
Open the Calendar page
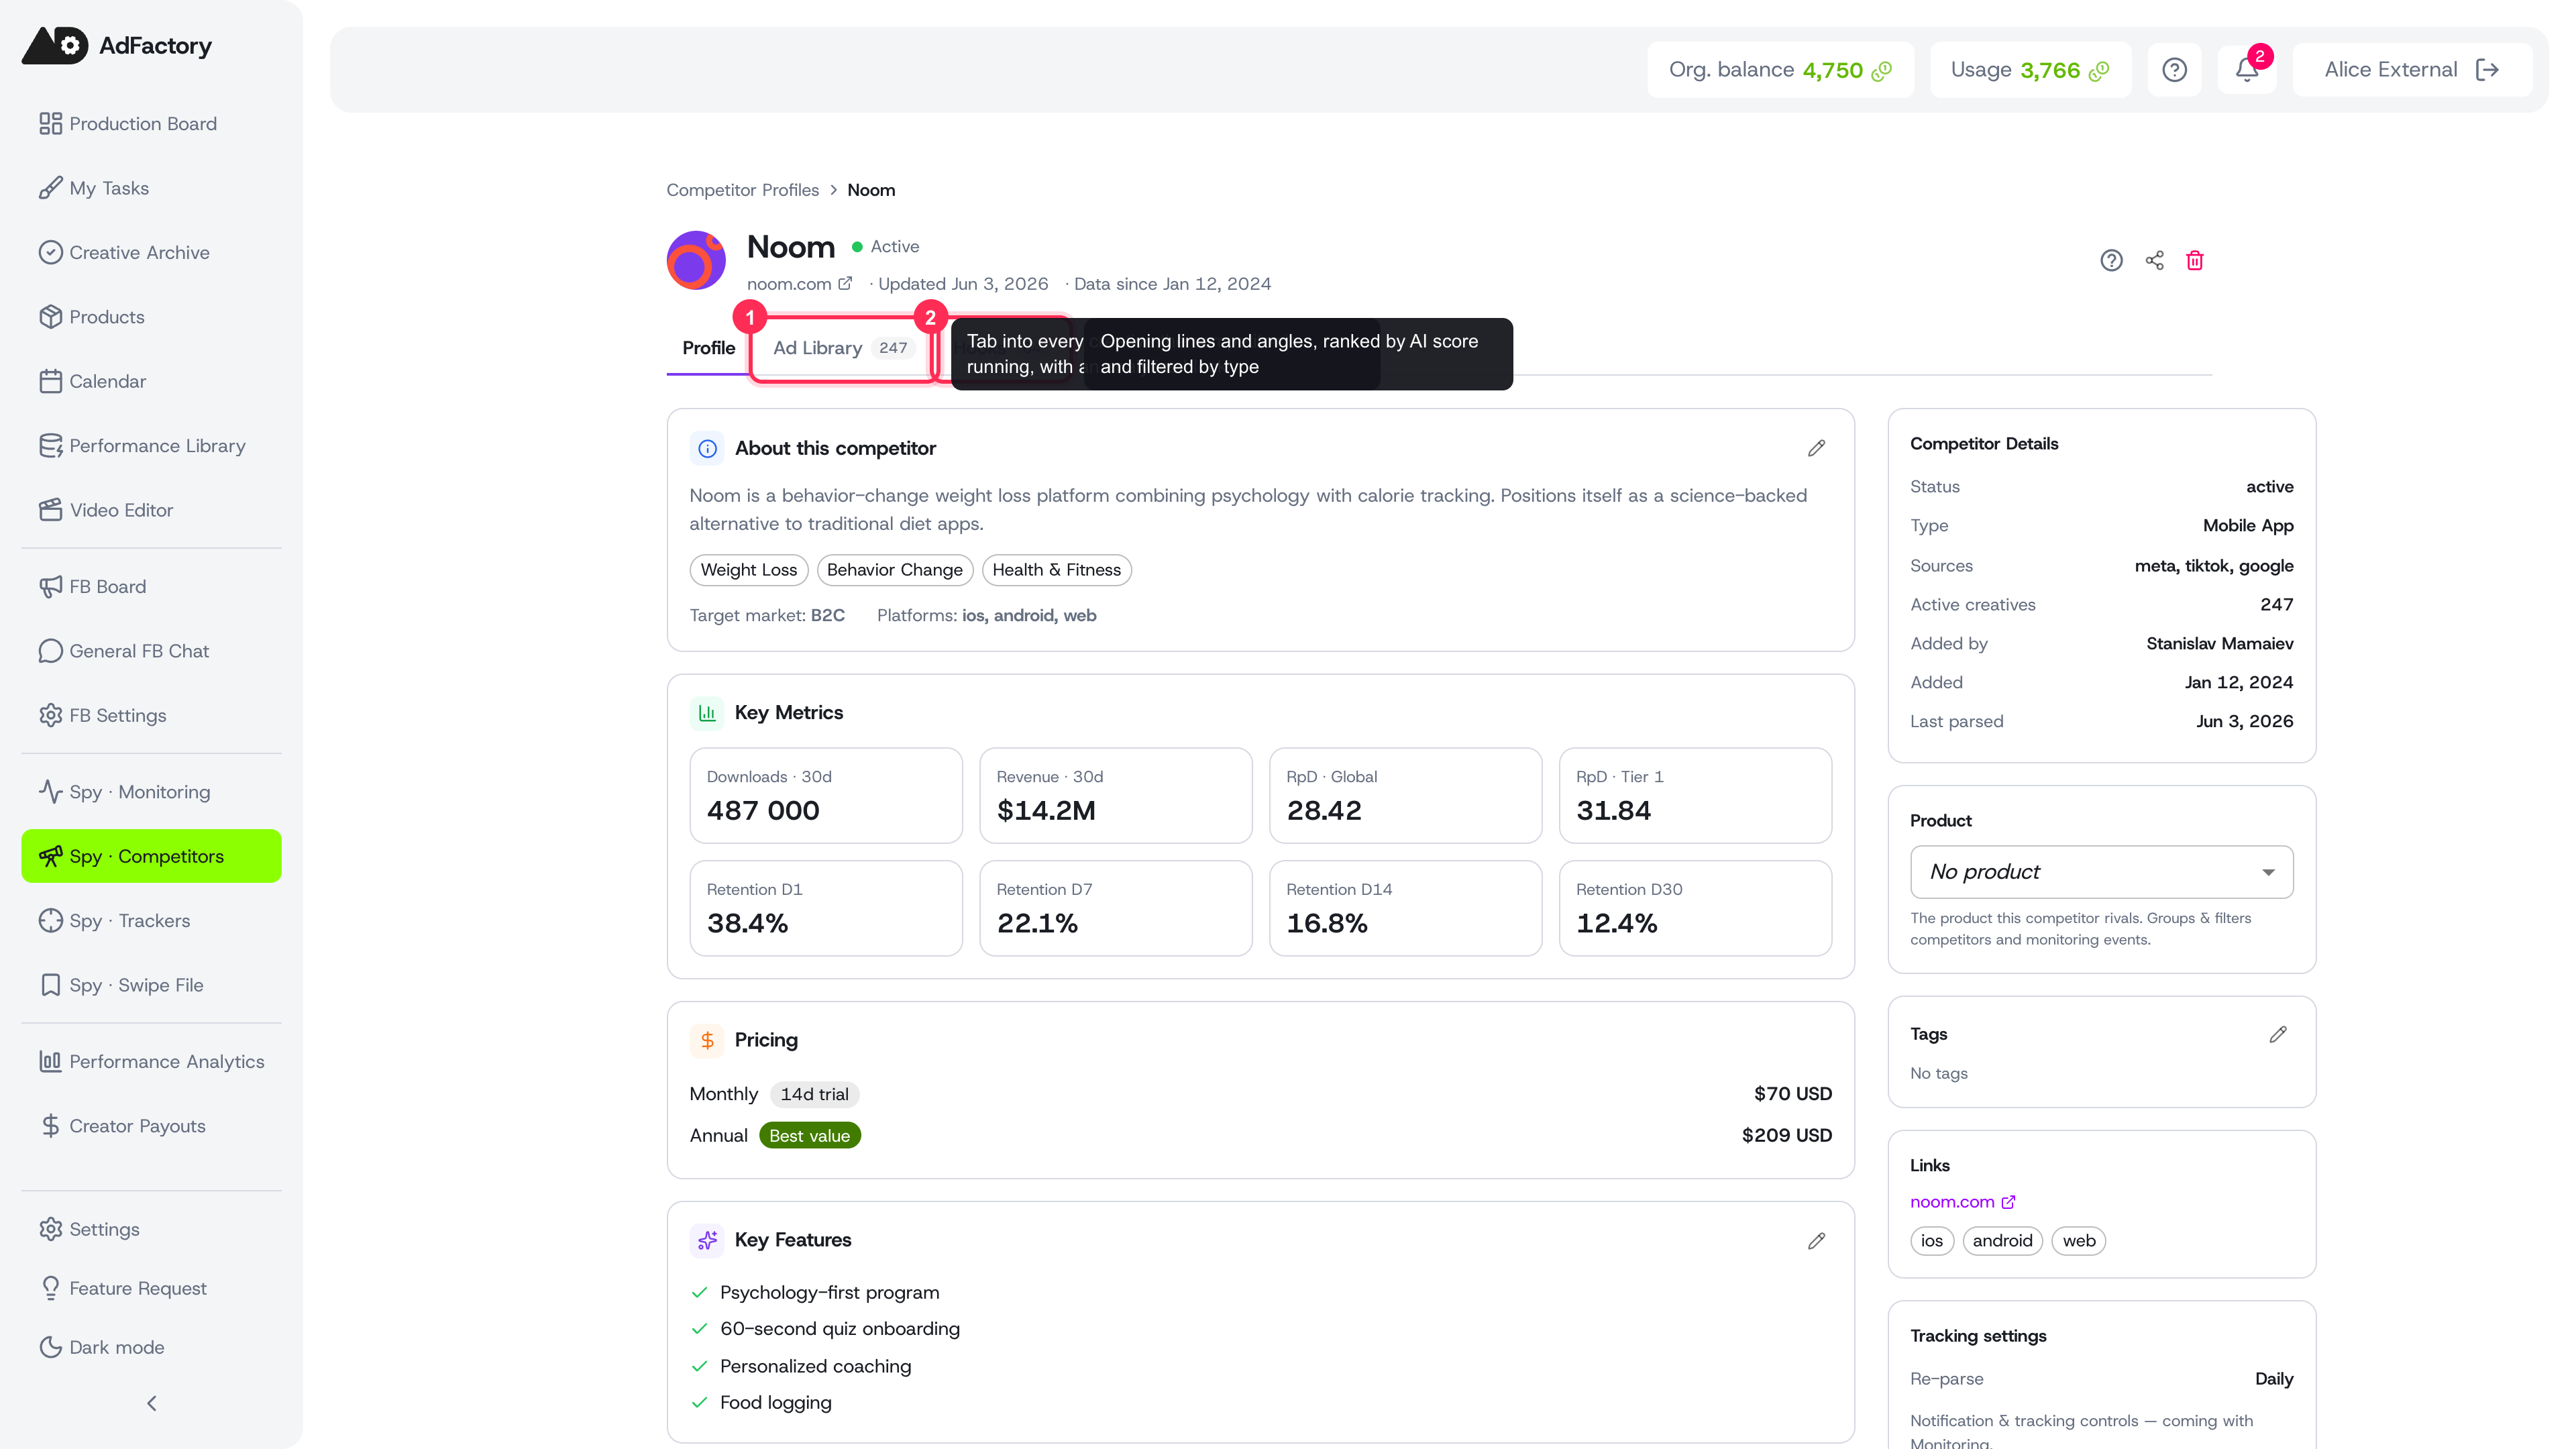pyautogui.click(x=151, y=381)
